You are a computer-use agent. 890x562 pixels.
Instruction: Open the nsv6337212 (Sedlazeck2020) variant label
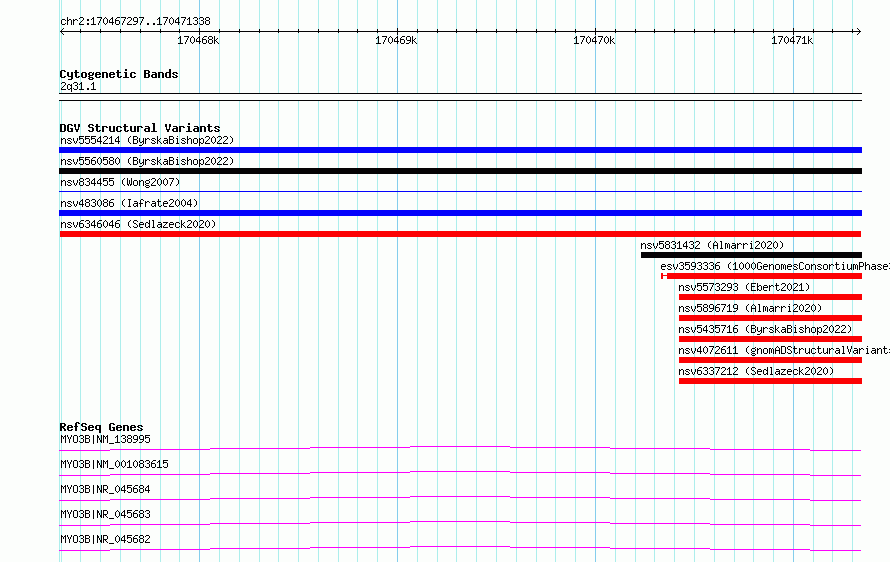[756, 371]
